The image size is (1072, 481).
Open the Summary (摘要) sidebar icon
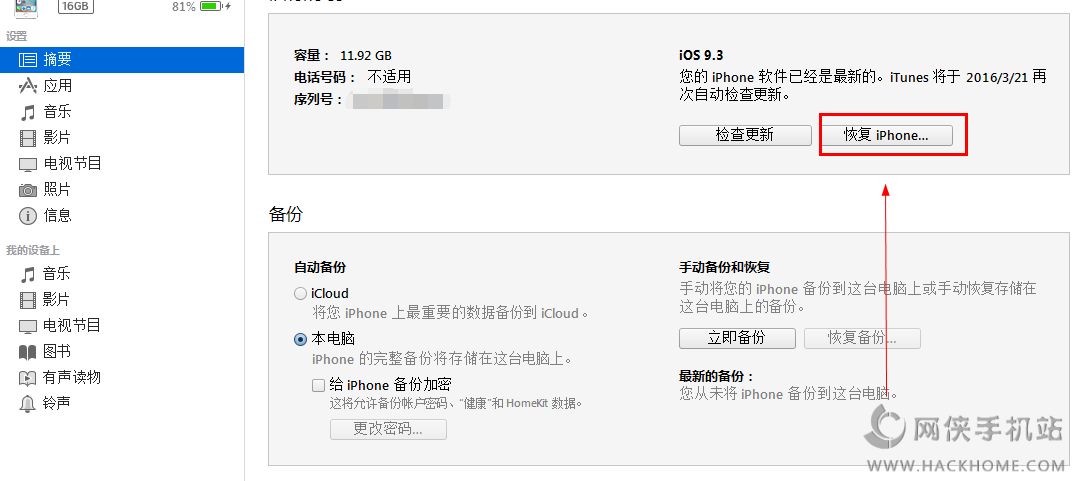point(27,60)
